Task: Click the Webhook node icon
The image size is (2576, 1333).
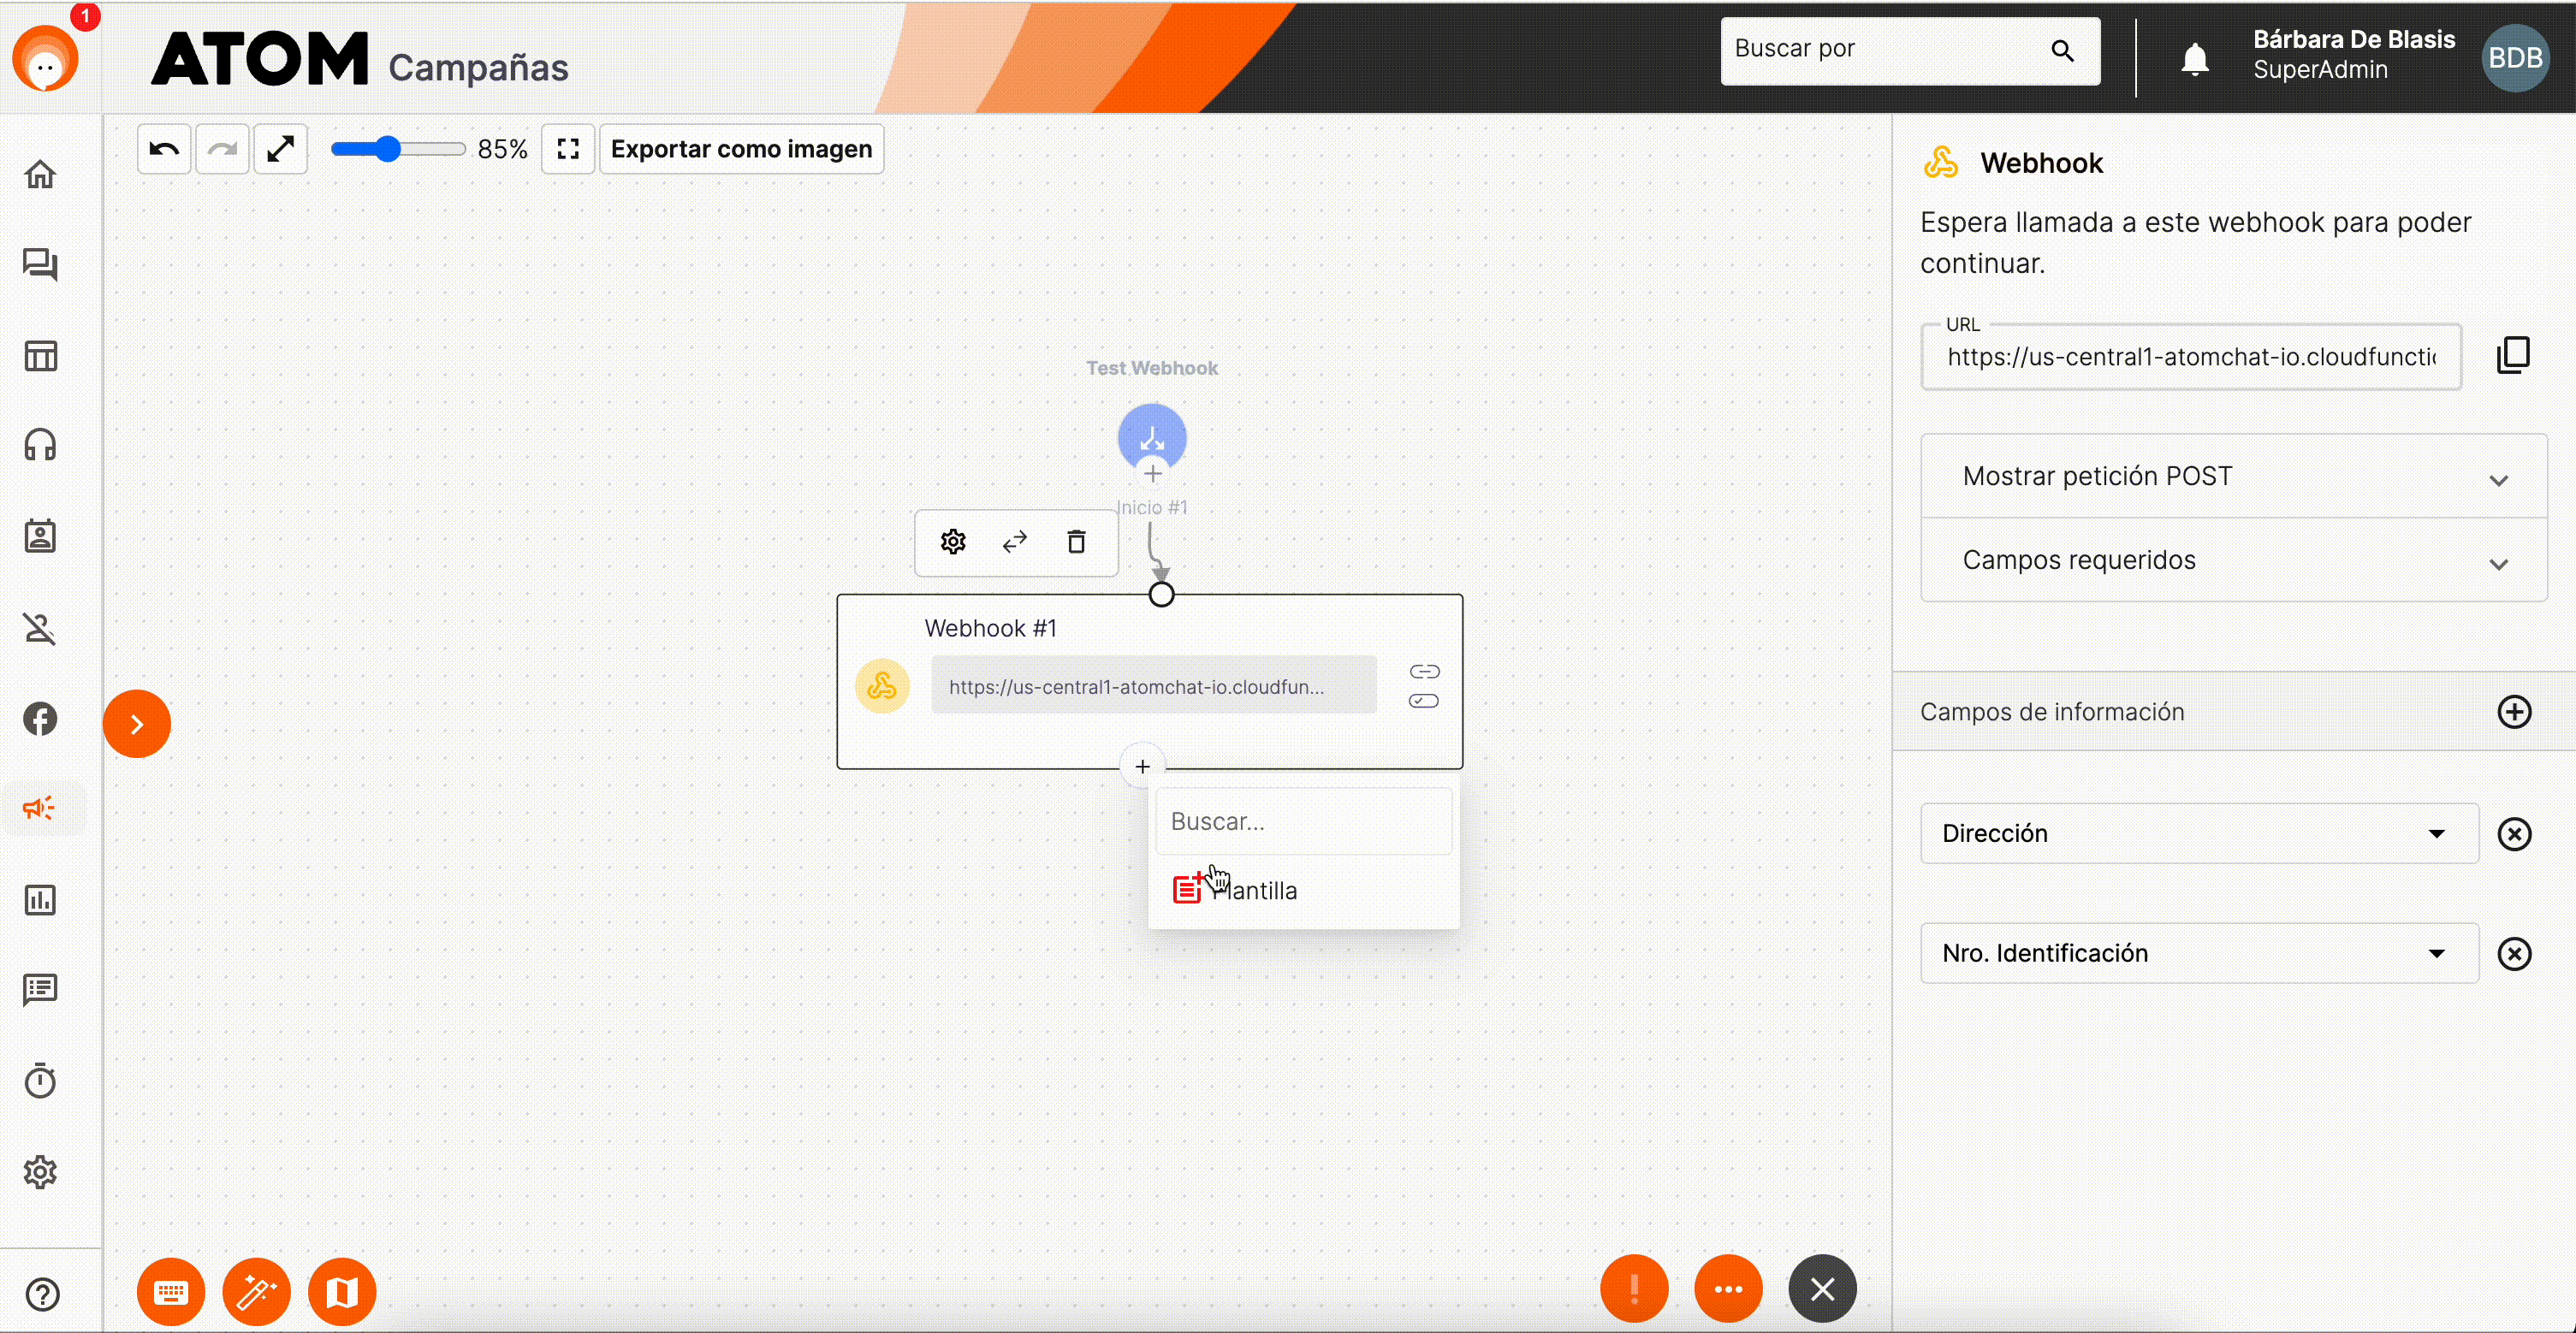Action: (882, 685)
